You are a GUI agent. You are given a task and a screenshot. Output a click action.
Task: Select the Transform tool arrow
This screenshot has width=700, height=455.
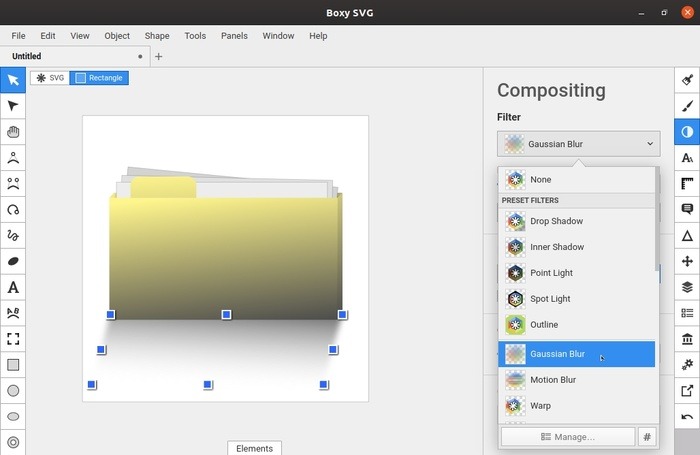pos(13,80)
